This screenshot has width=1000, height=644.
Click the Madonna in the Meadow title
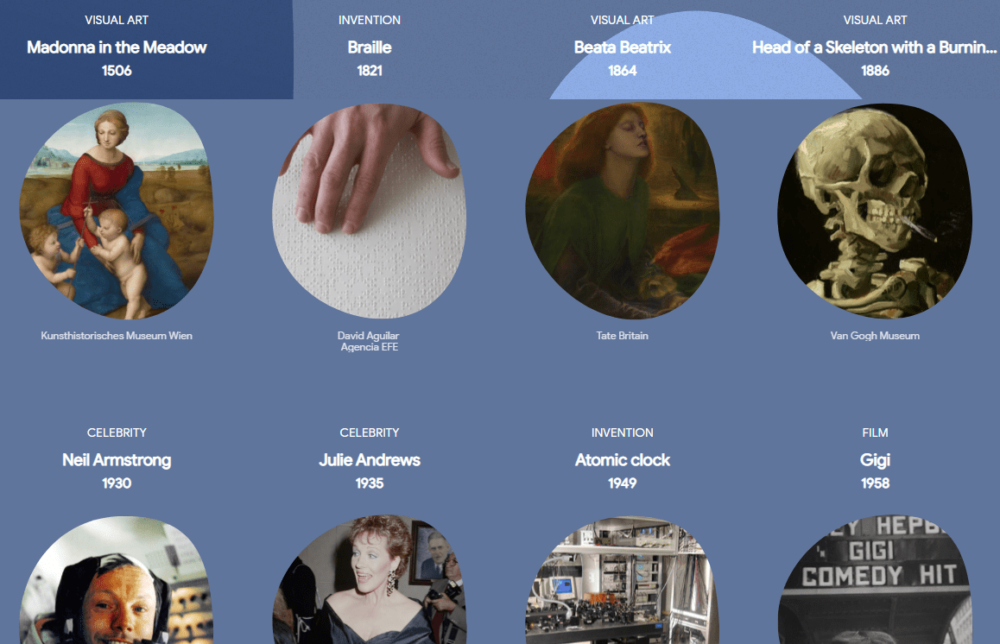[x=117, y=47]
